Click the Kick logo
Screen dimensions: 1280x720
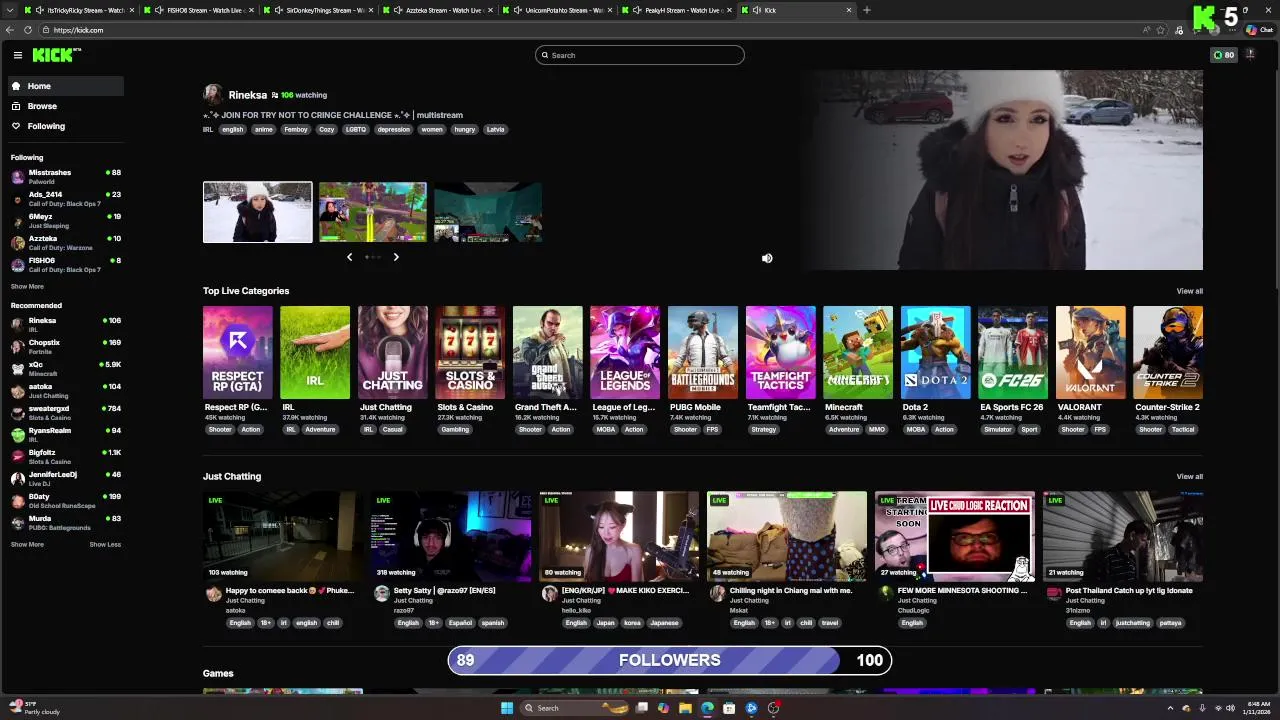pyautogui.click(x=55, y=55)
